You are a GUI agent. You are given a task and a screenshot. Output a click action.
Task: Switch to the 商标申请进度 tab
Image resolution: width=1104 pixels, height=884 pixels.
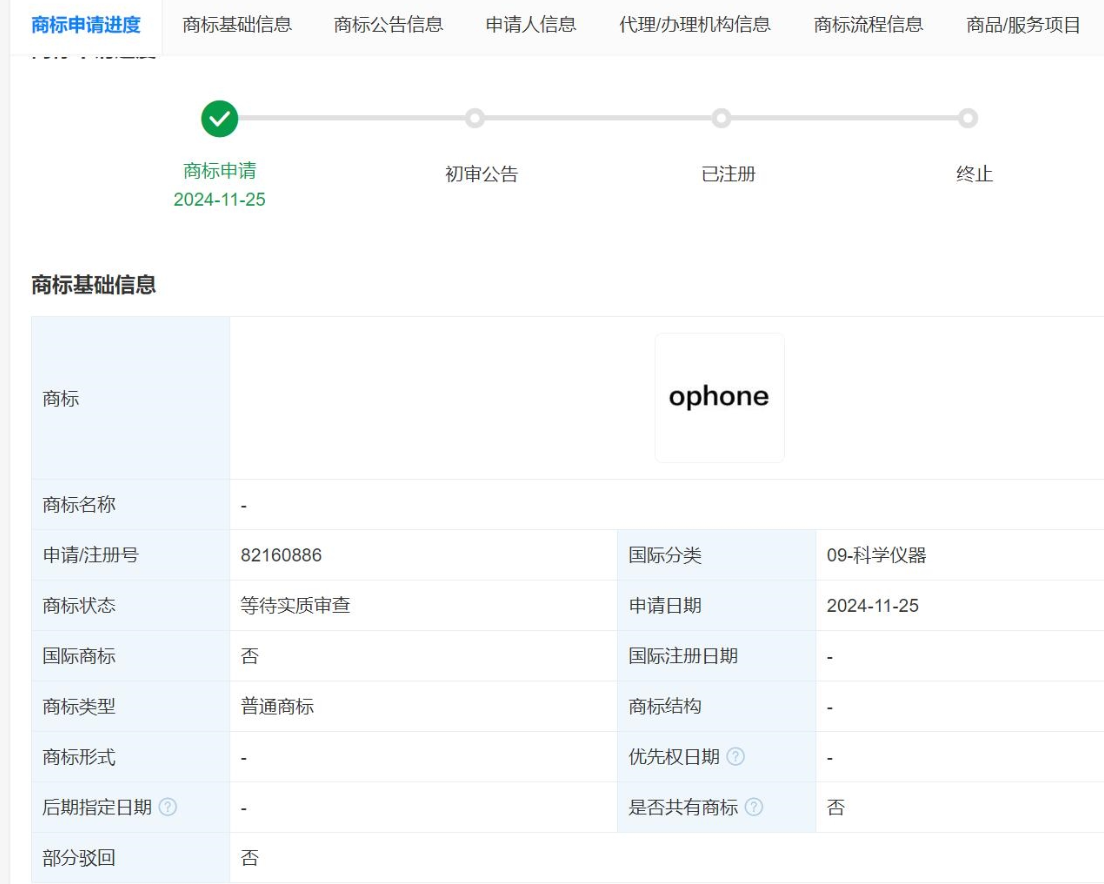click(x=86, y=25)
